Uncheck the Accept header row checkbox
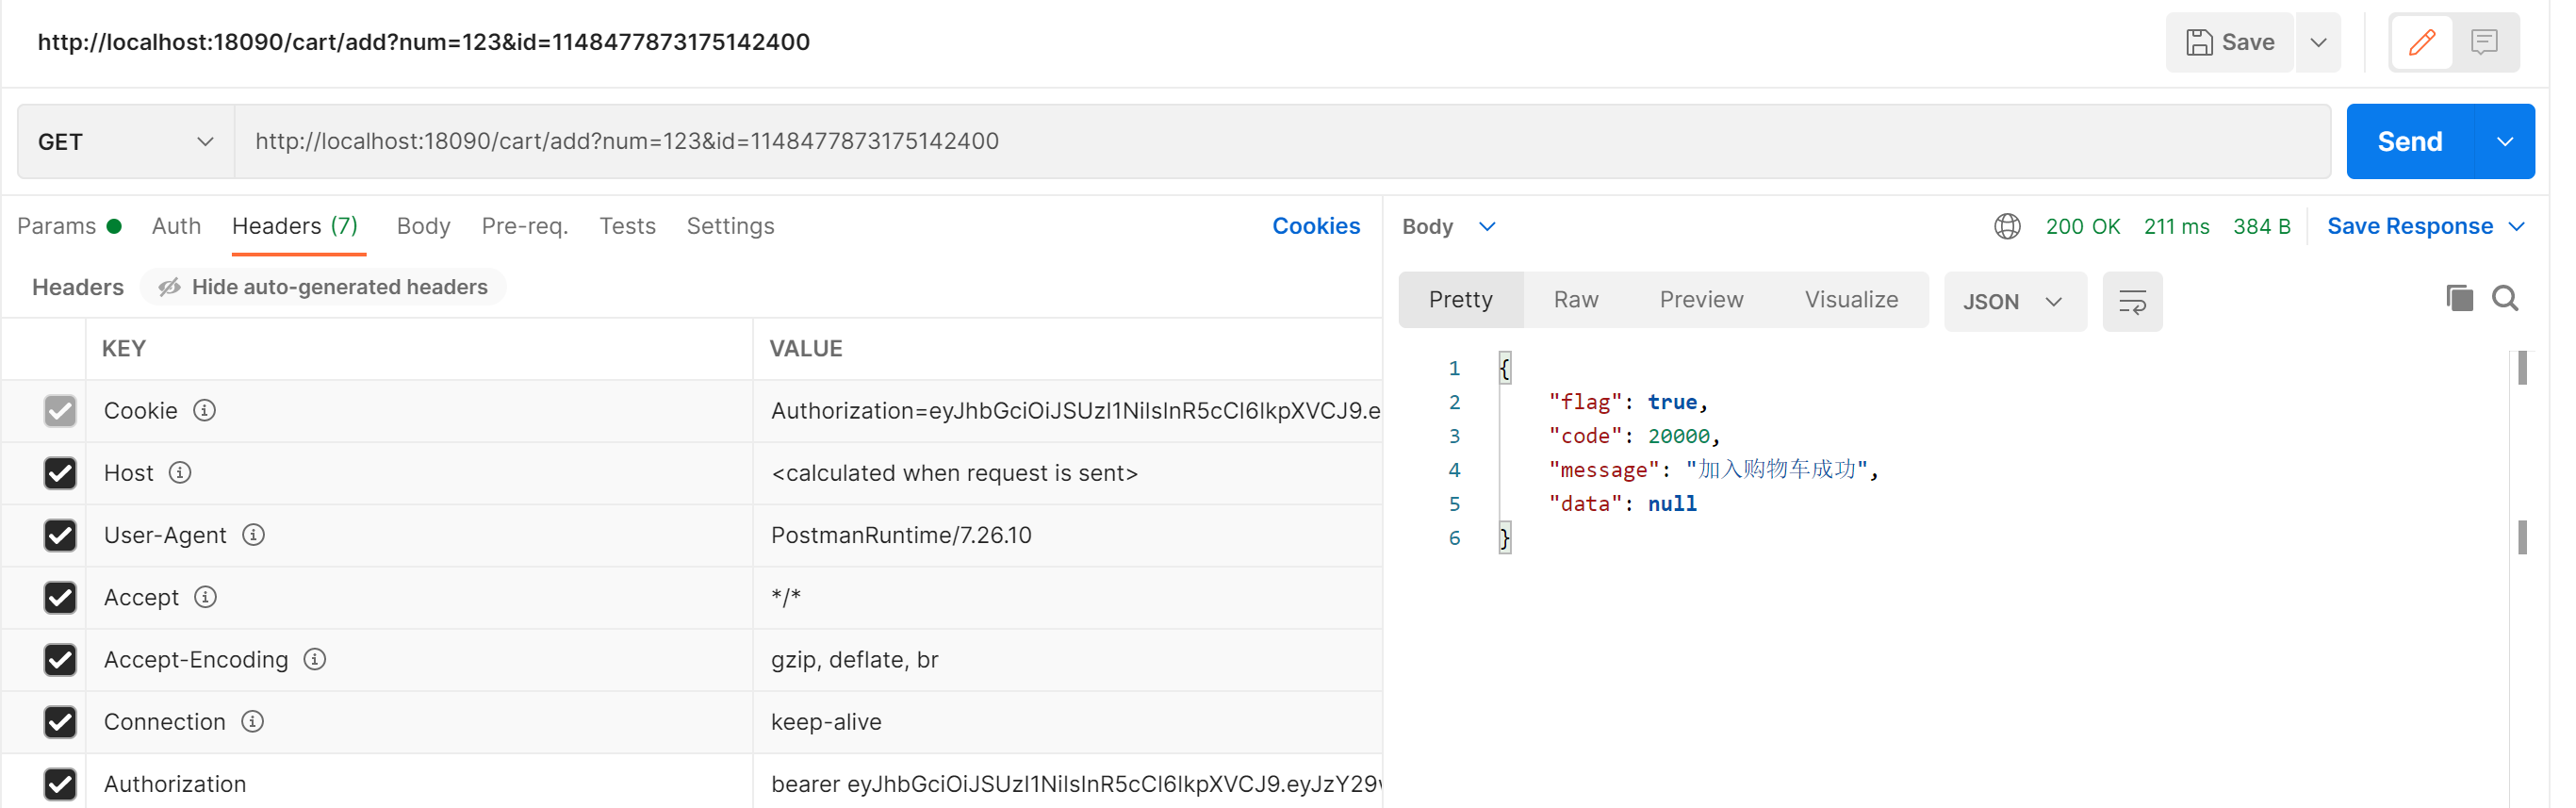 (60, 597)
